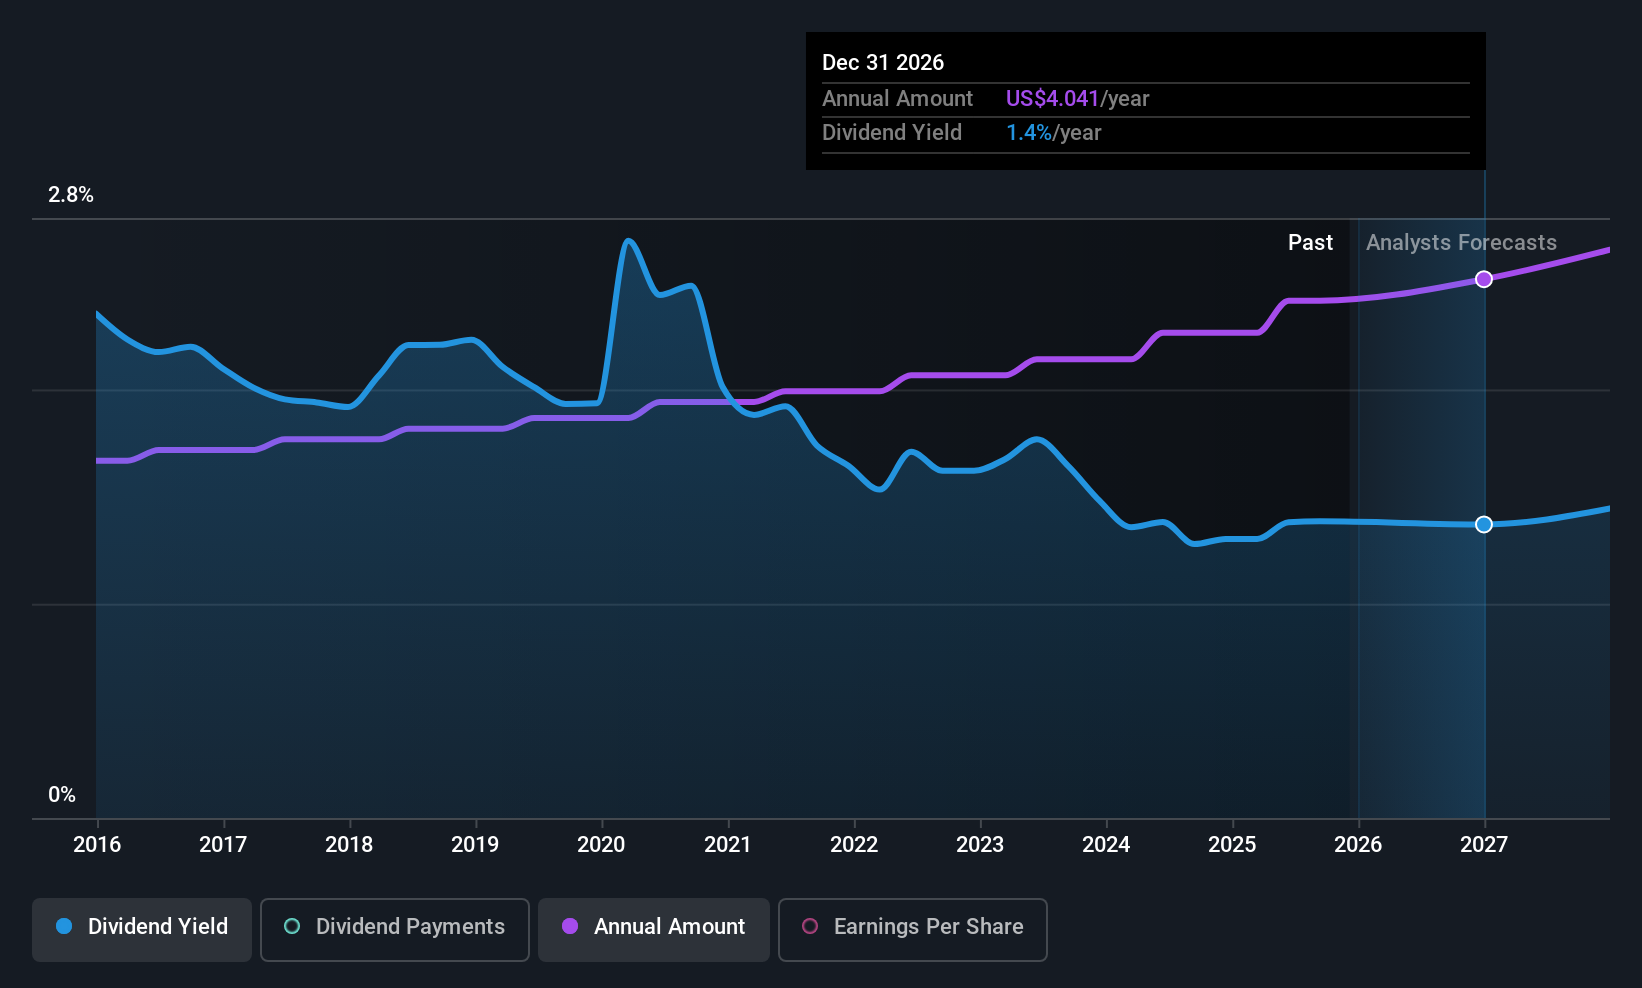Click the "Past" section label
Screen dimensions: 1642x988
point(1310,243)
